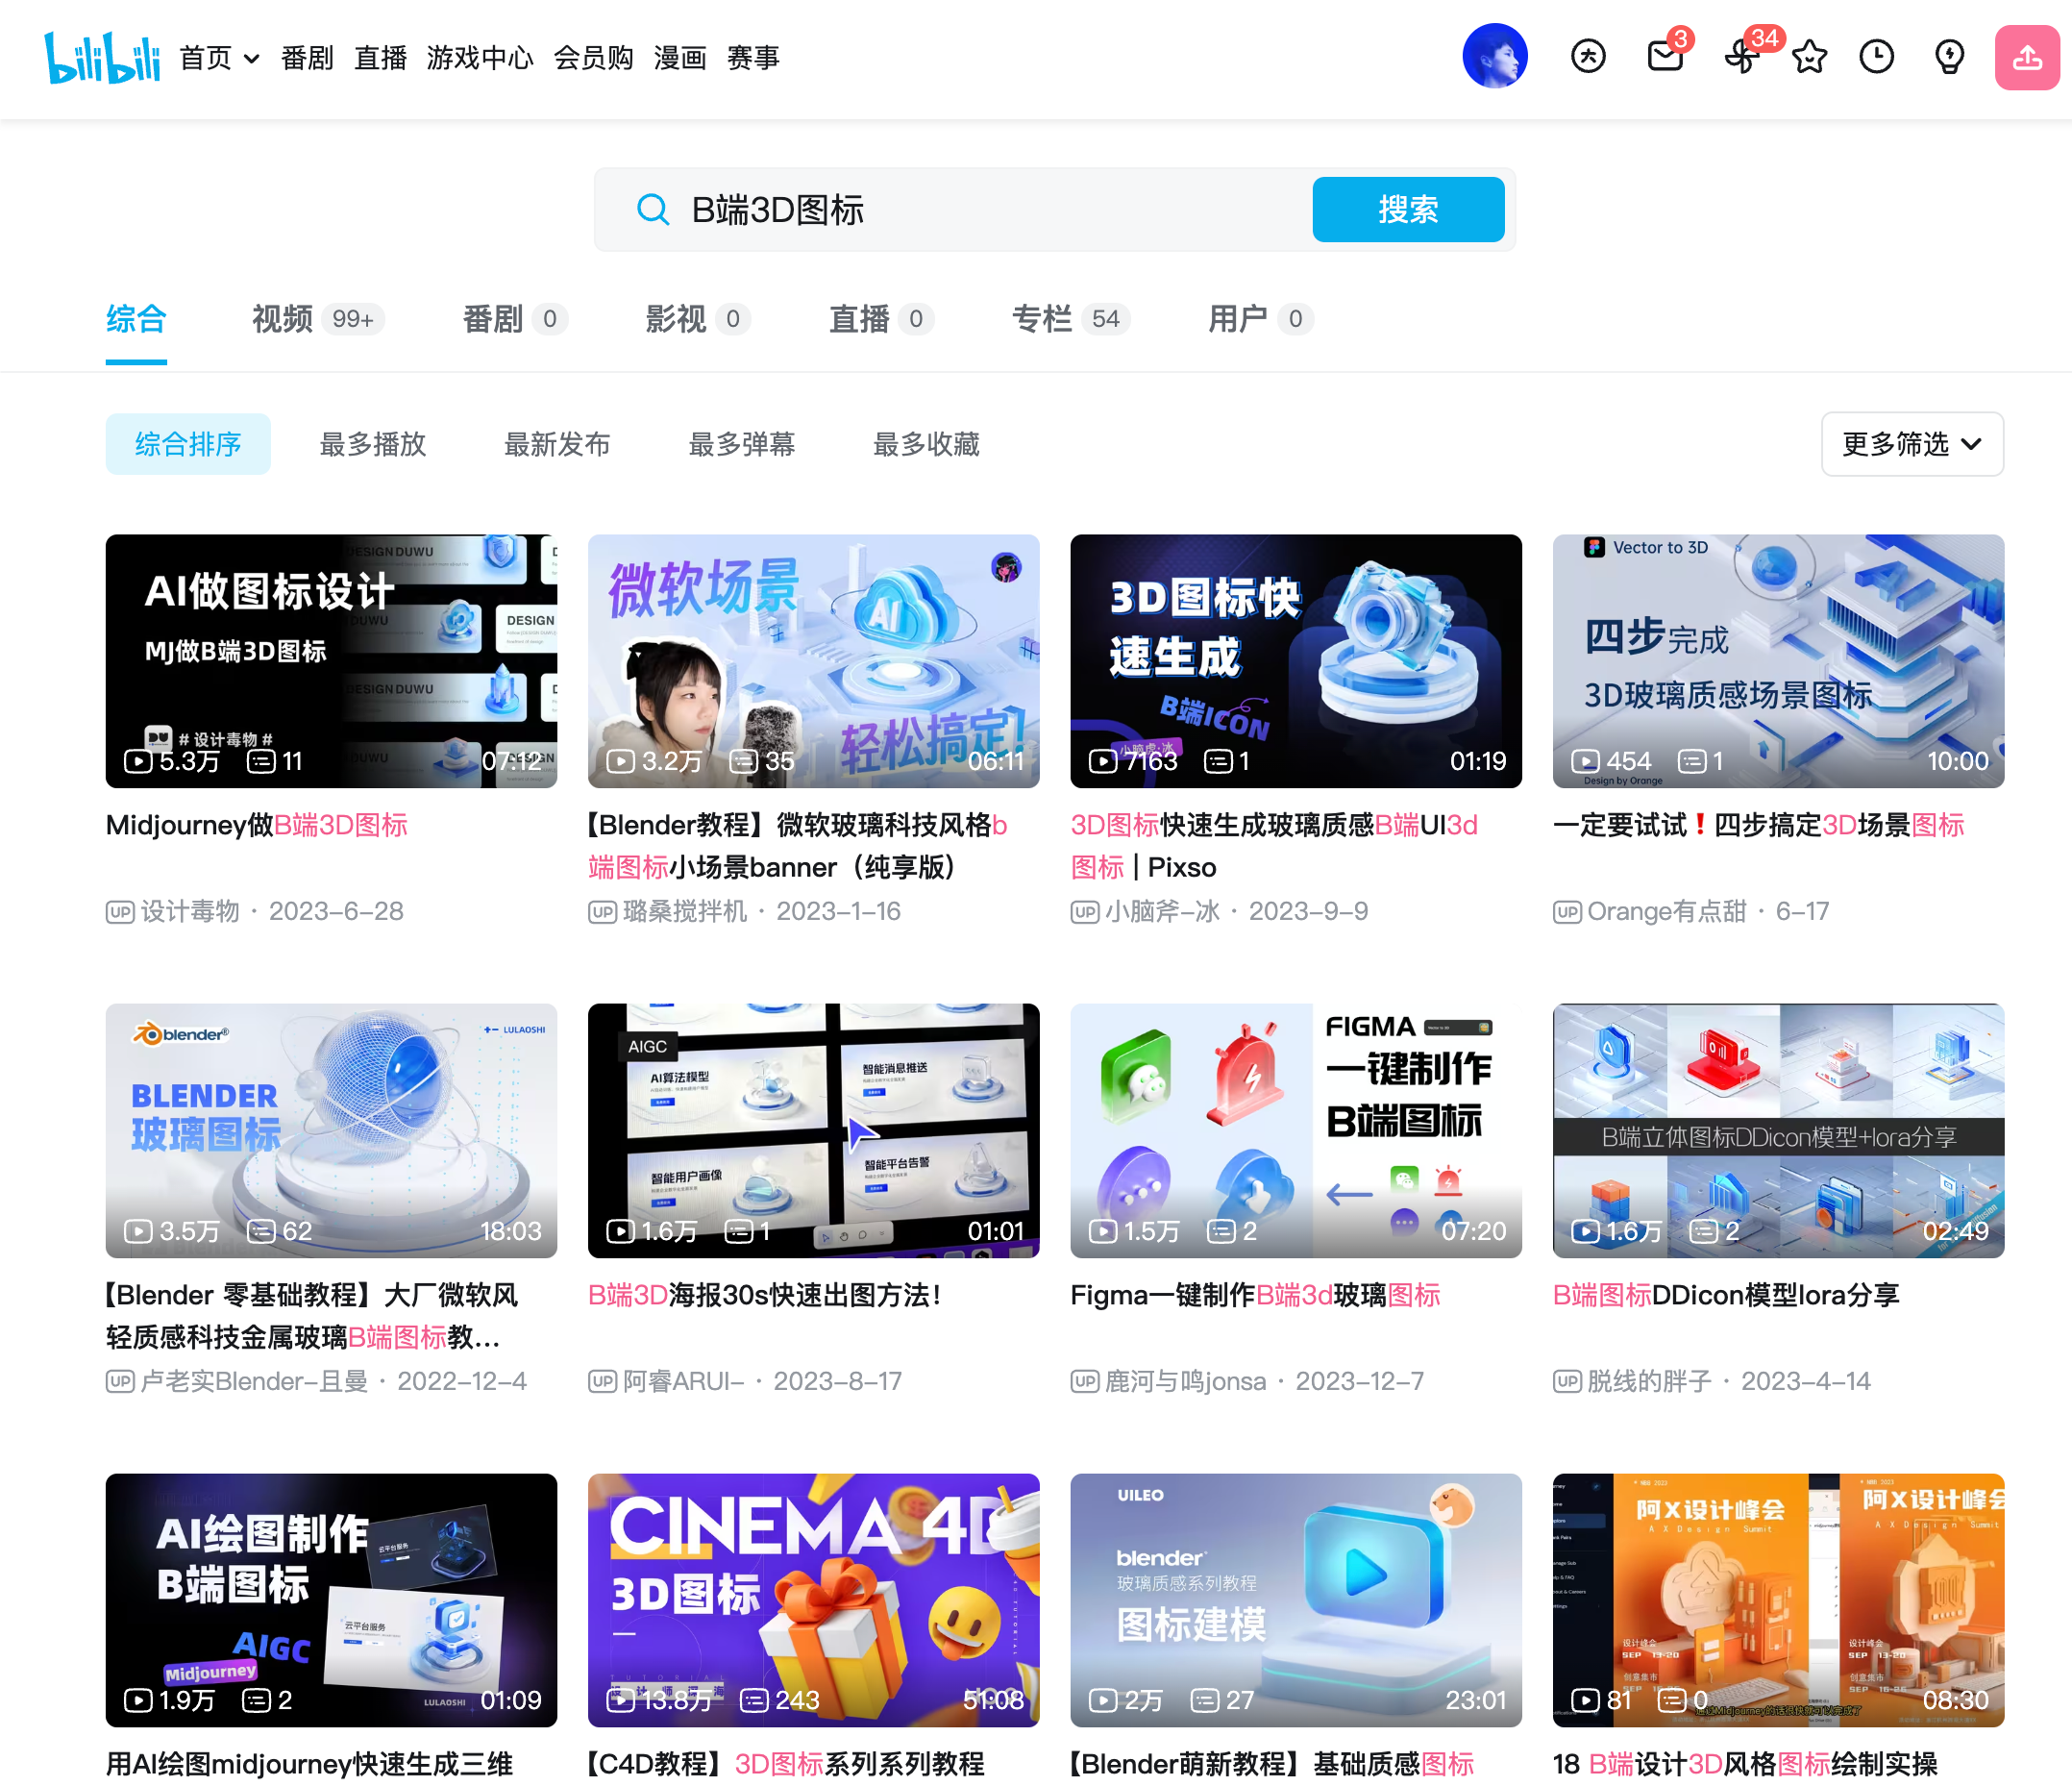The image size is (2072, 1786).
Task: Expand 首页 dropdown arrow
Action: [x=252, y=58]
